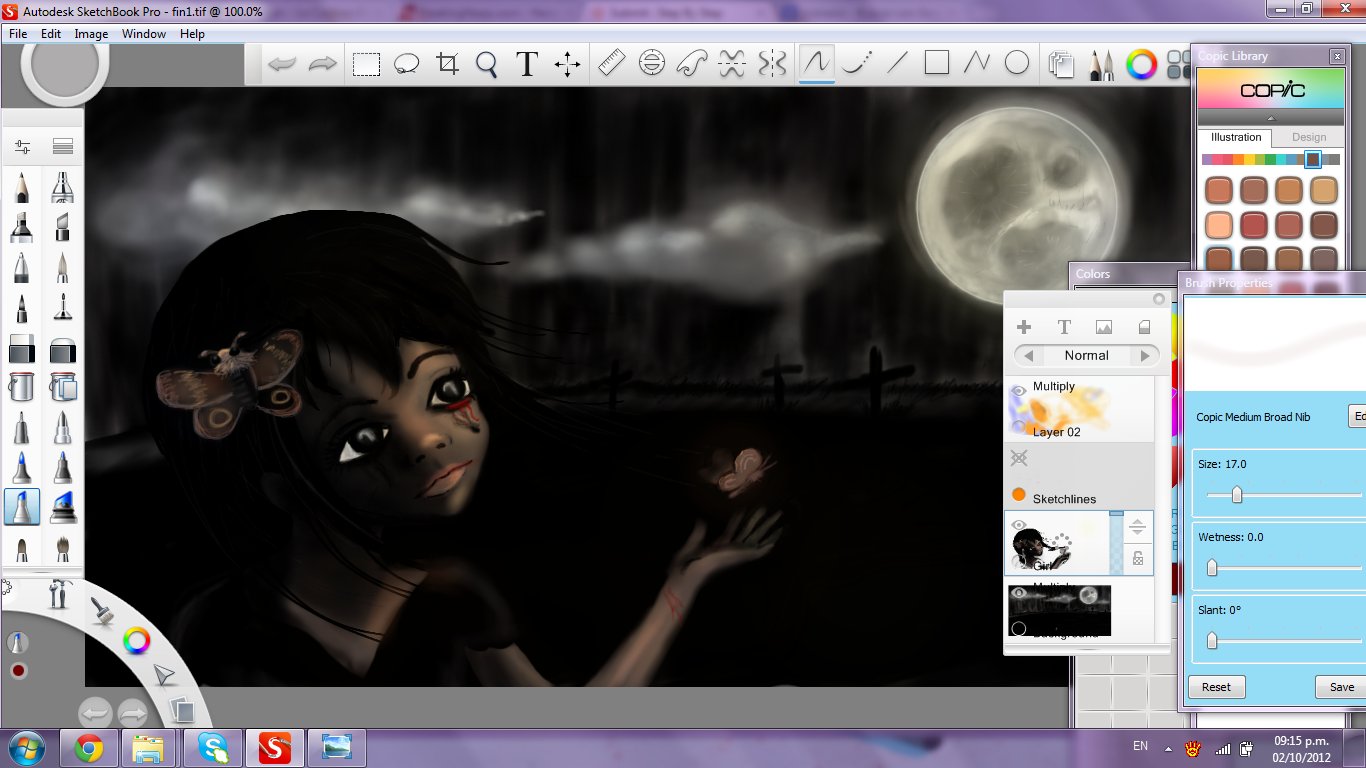Open Google Chrome from the taskbar

[89, 747]
